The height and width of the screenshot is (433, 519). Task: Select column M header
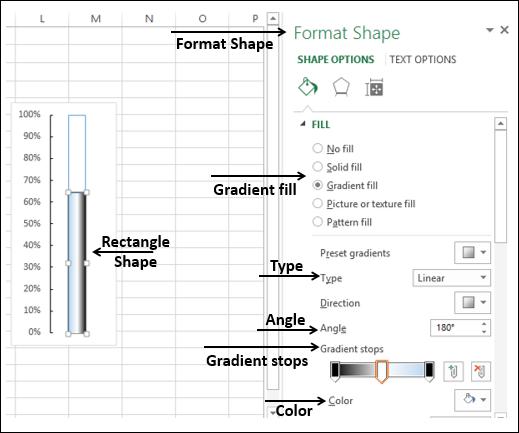pos(96,19)
